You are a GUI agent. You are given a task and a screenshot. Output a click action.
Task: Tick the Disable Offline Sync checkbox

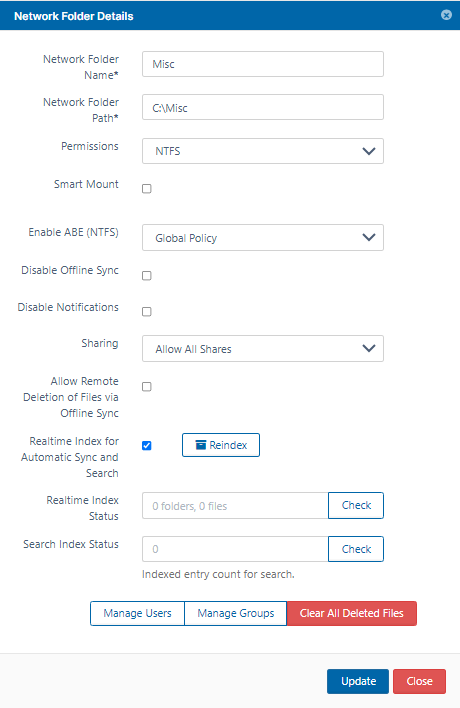coord(147,275)
